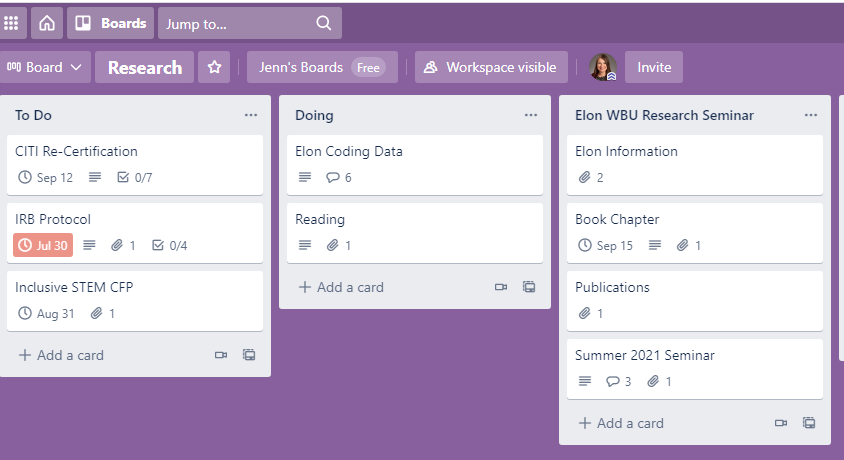Go to Trello home icon
This screenshot has height=460, width=844.
(x=47, y=23)
